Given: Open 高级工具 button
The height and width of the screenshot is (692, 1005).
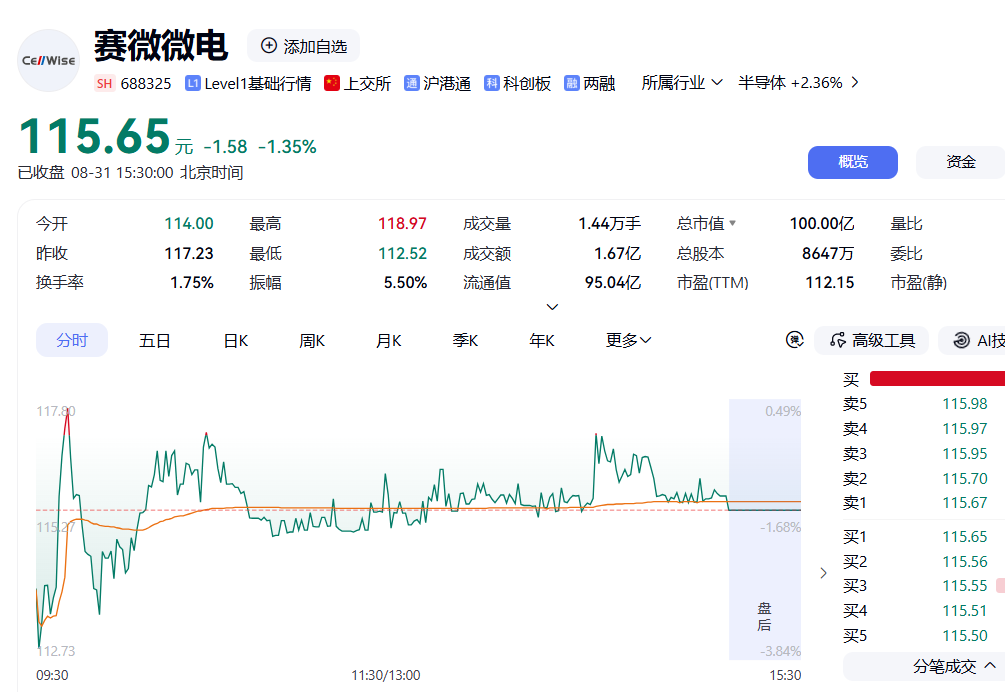Looking at the screenshot, I should [x=871, y=340].
